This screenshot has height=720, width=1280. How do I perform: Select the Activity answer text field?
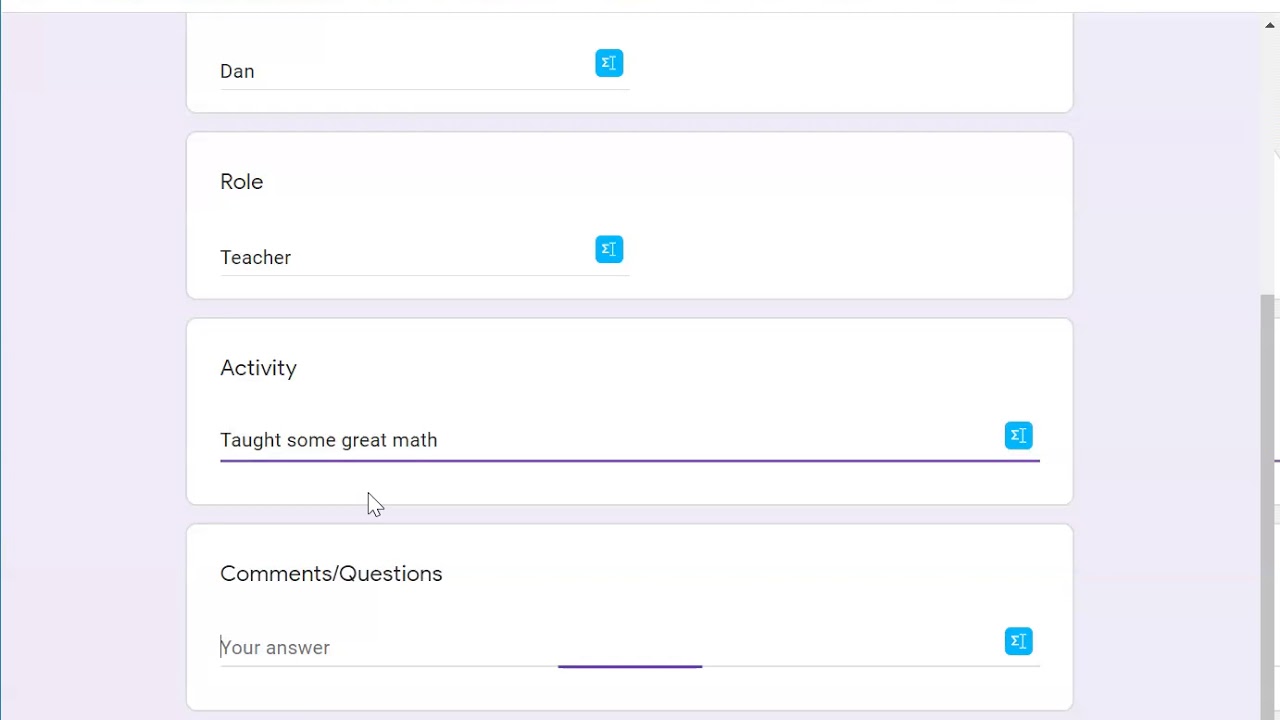click(700, 440)
